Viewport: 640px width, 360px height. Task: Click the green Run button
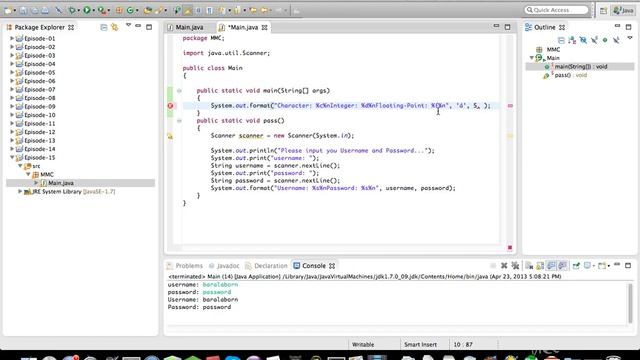(87, 10)
